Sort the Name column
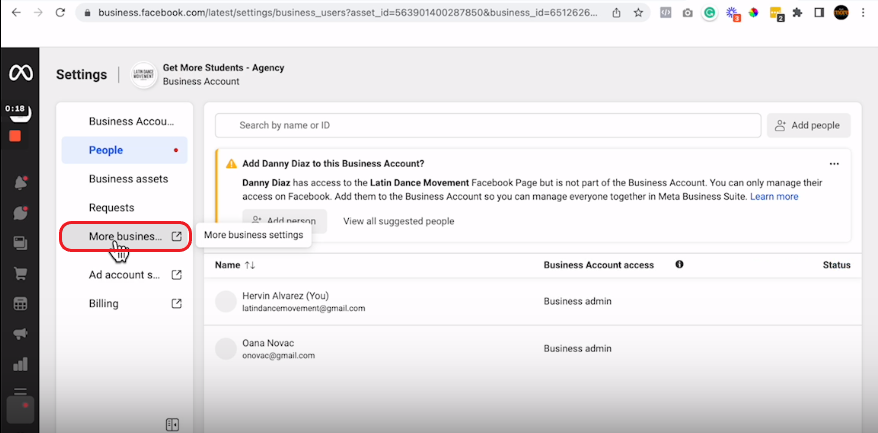The height and width of the screenshot is (433, 878). coord(235,265)
